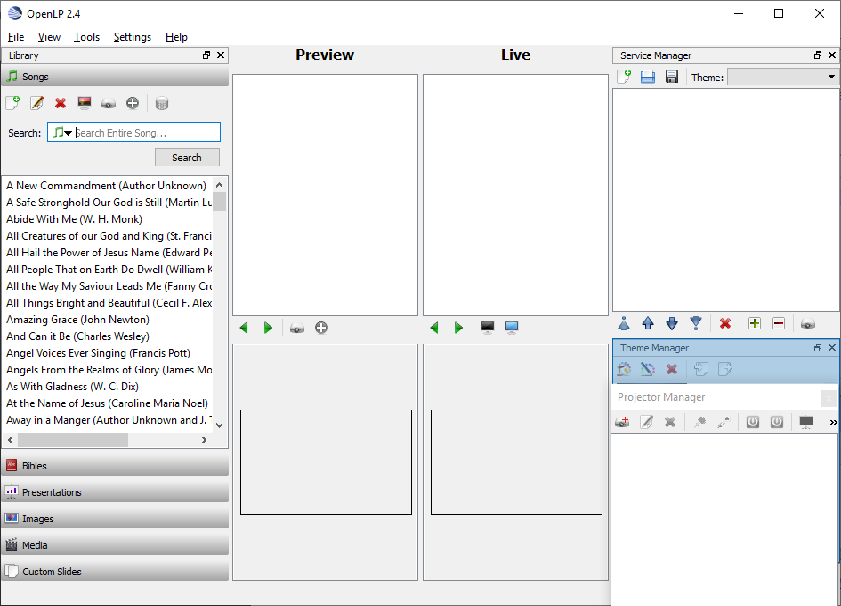Open a service with the blue folder icon
Viewport: 841px width, 606px height.
coord(648,77)
